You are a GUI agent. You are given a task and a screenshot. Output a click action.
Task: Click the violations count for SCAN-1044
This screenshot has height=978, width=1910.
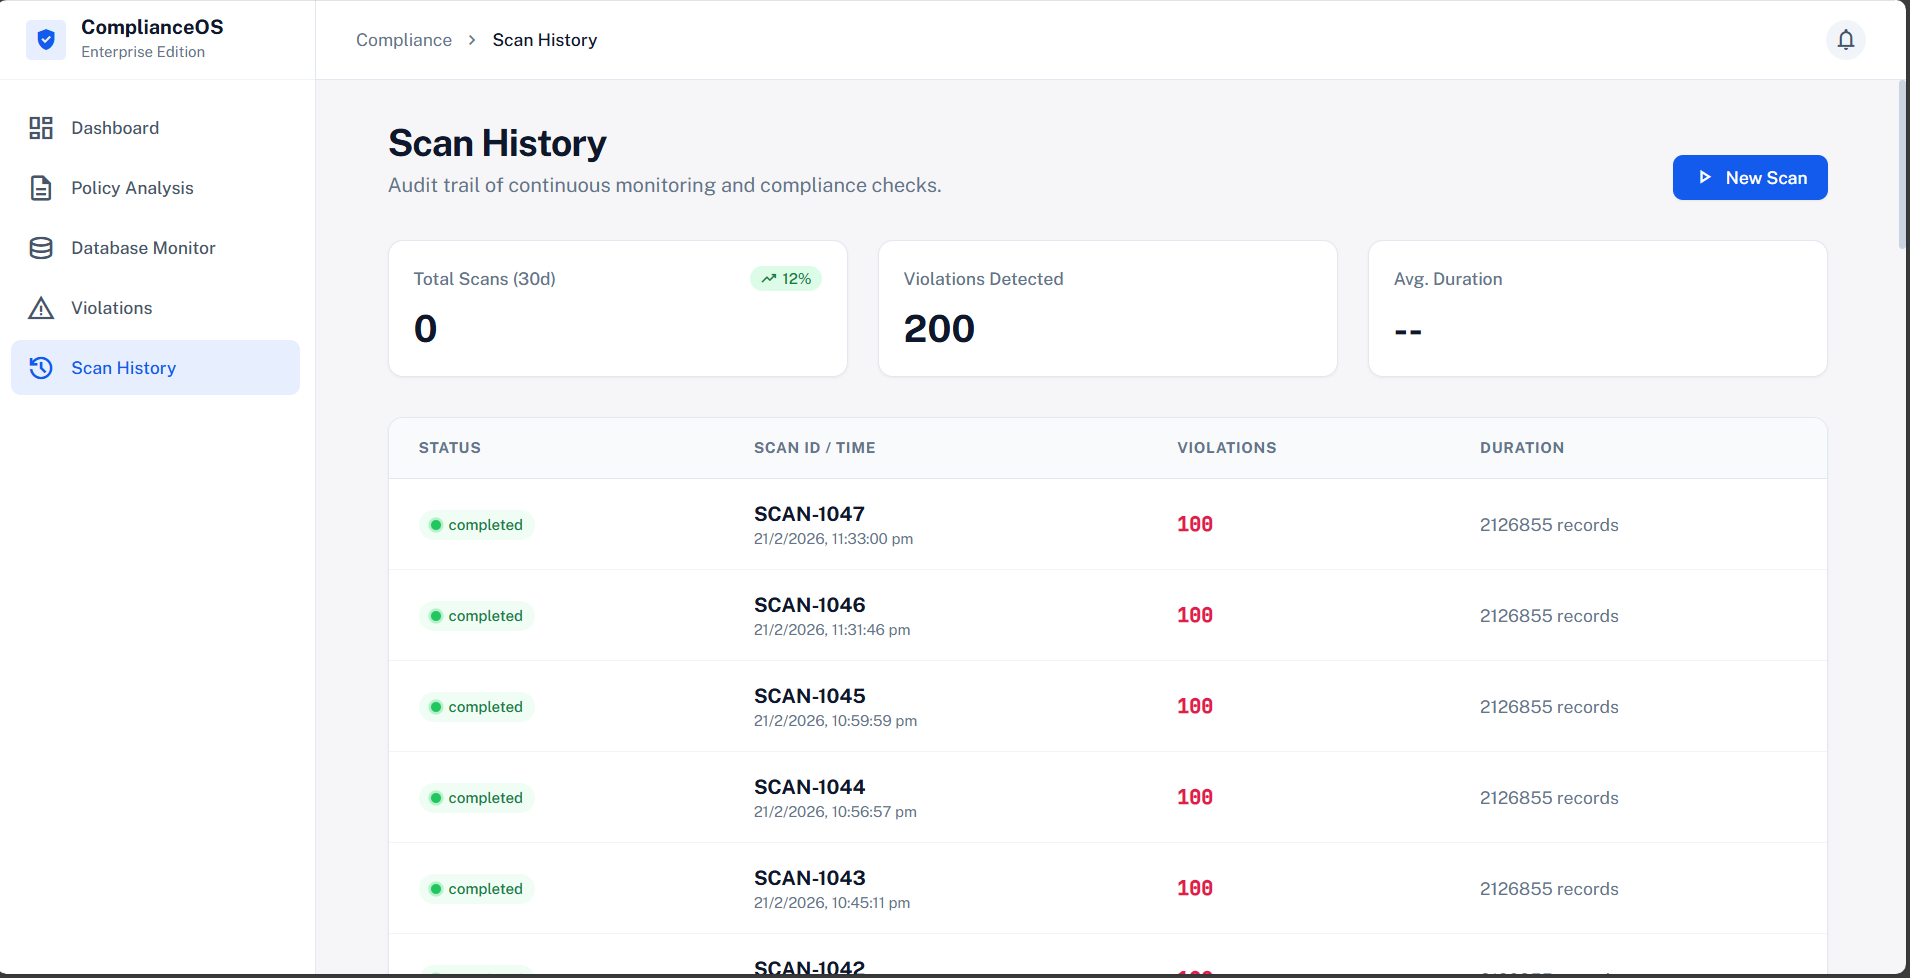point(1194,798)
